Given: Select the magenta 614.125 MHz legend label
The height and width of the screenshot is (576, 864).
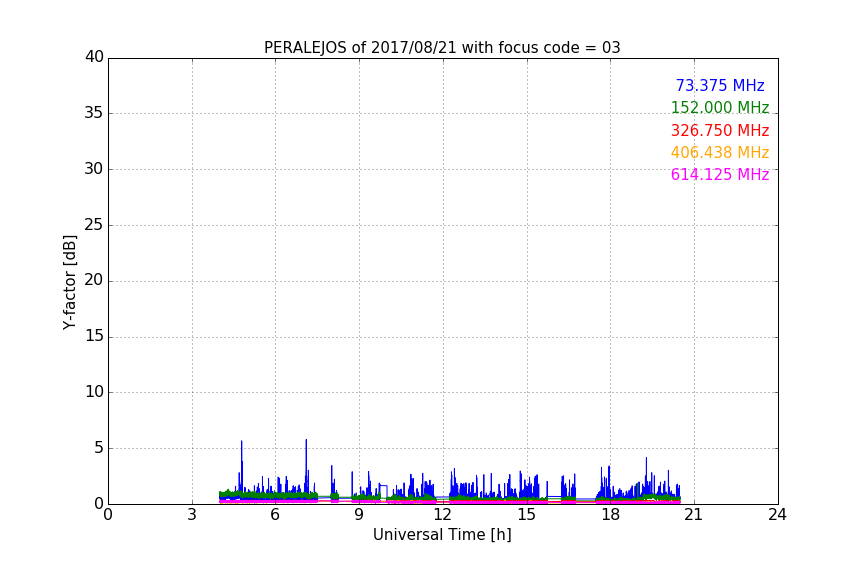Looking at the screenshot, I should [x=720, y=175].
